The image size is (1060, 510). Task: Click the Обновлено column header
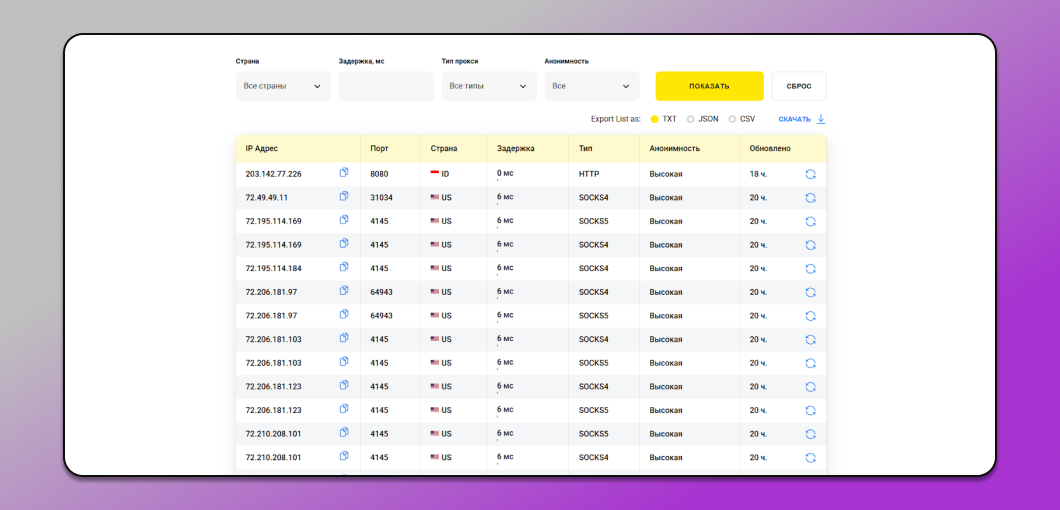(x=770, y=148)
